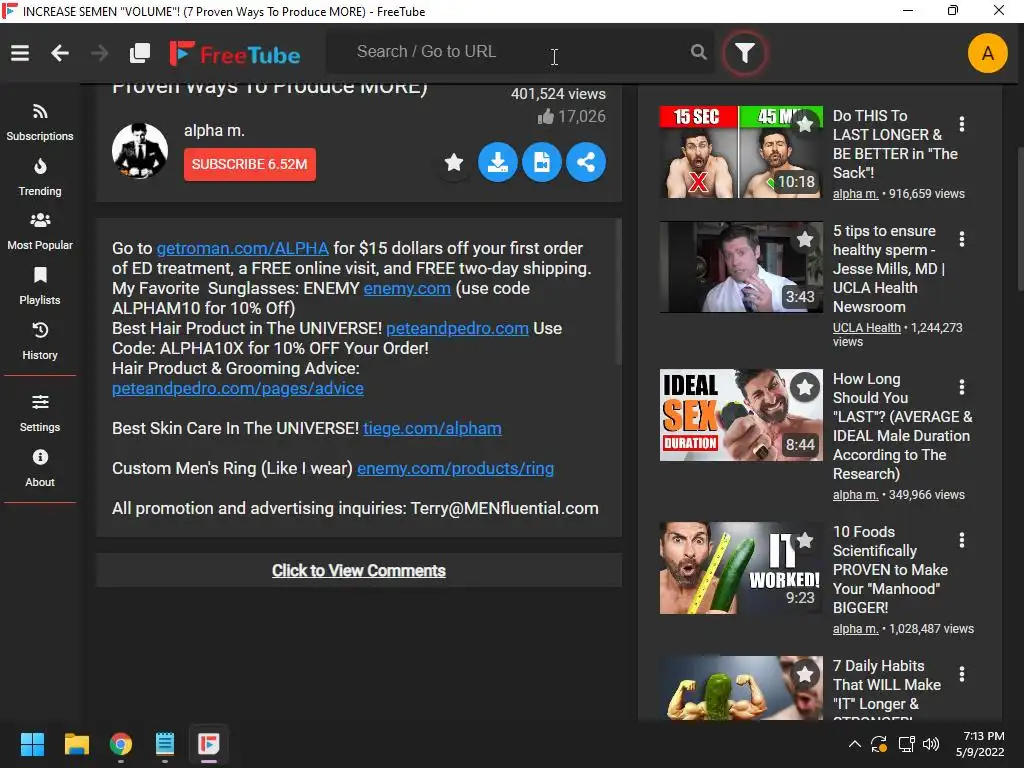Click the alpha m. channel avatar

point(140,151)
